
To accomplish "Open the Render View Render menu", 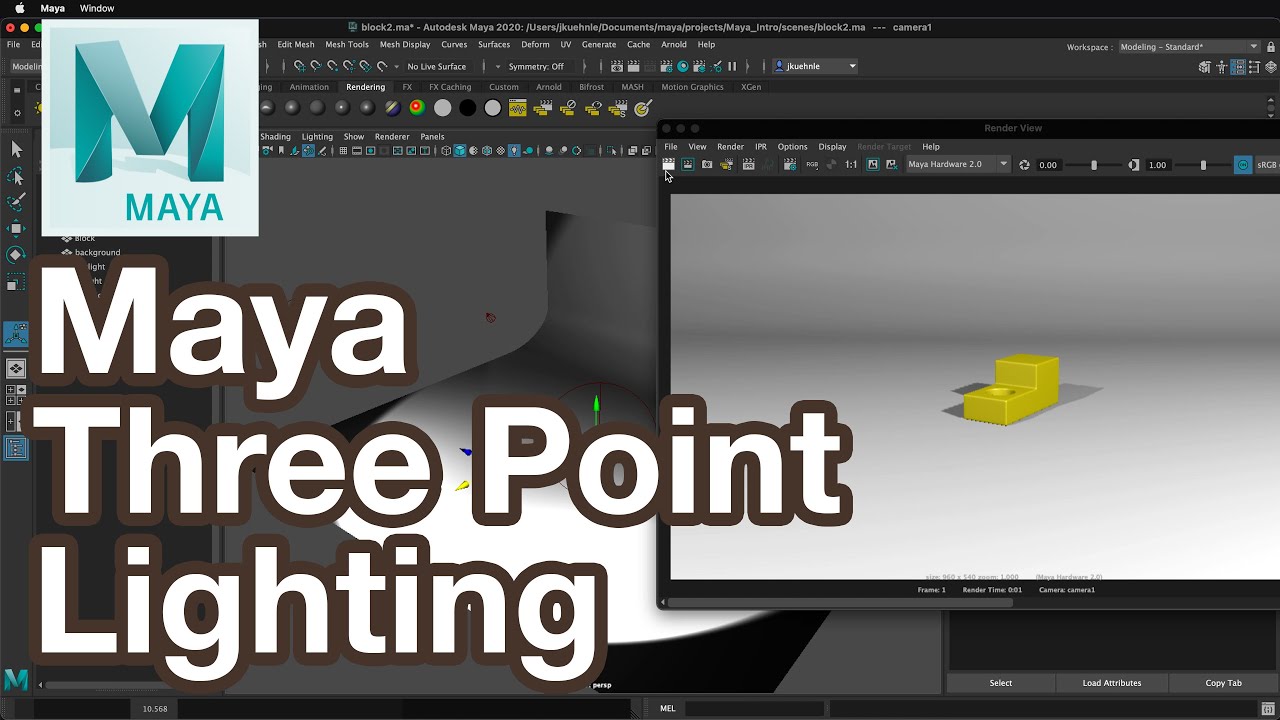I will [x=730, y=147].
